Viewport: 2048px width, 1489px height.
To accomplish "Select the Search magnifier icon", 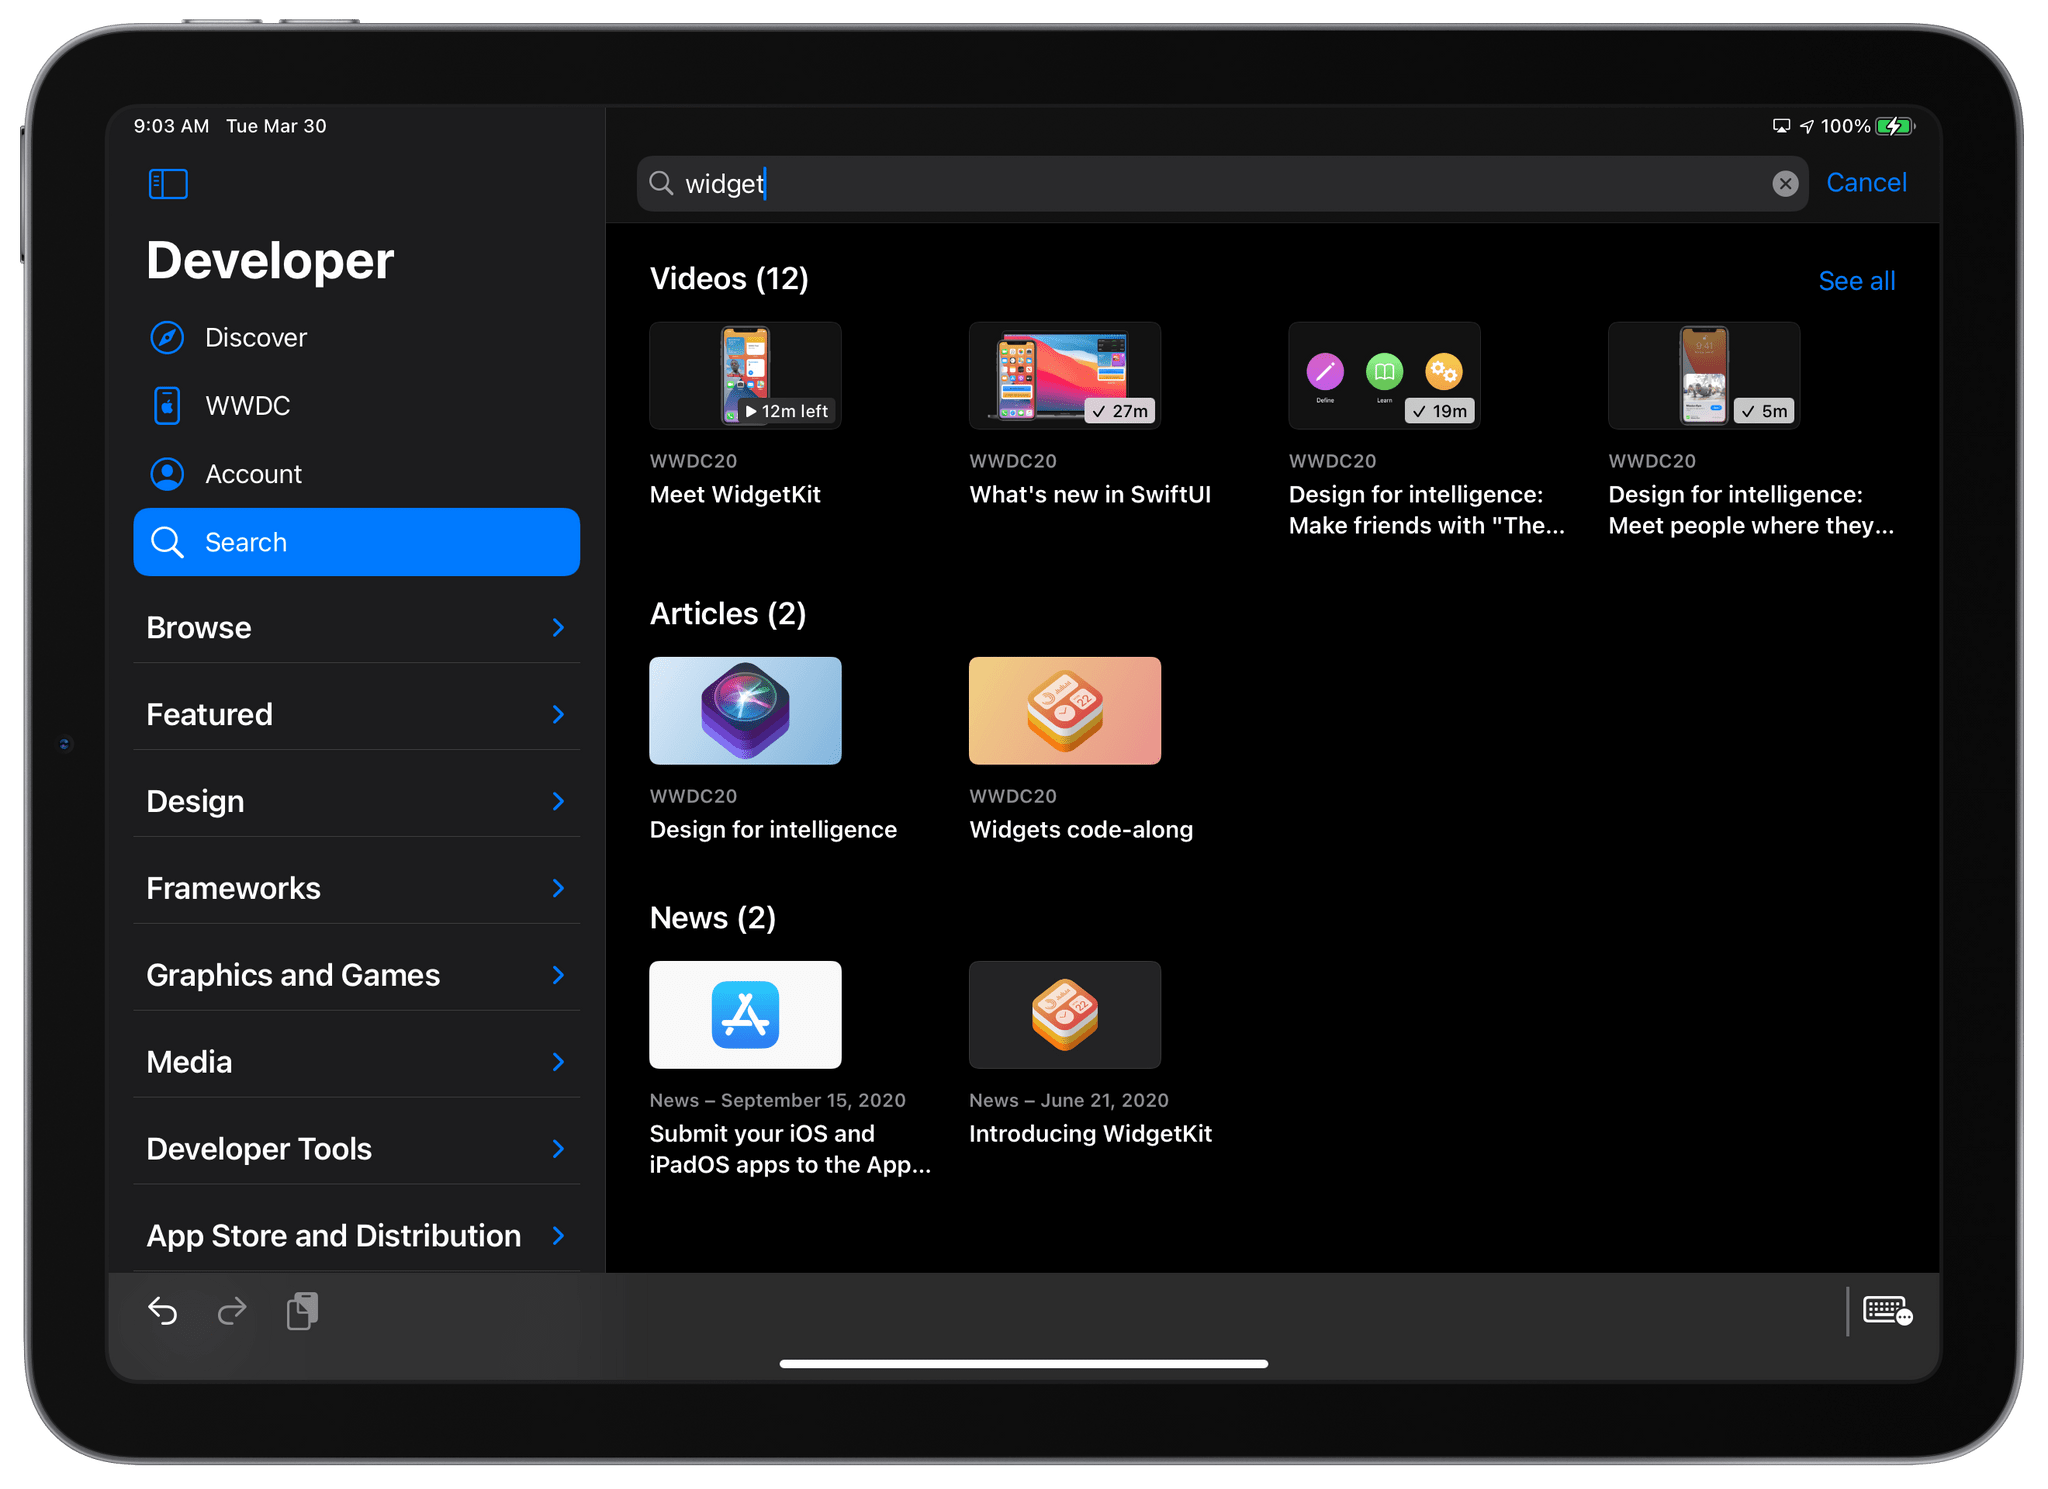I will click(172, 542).
